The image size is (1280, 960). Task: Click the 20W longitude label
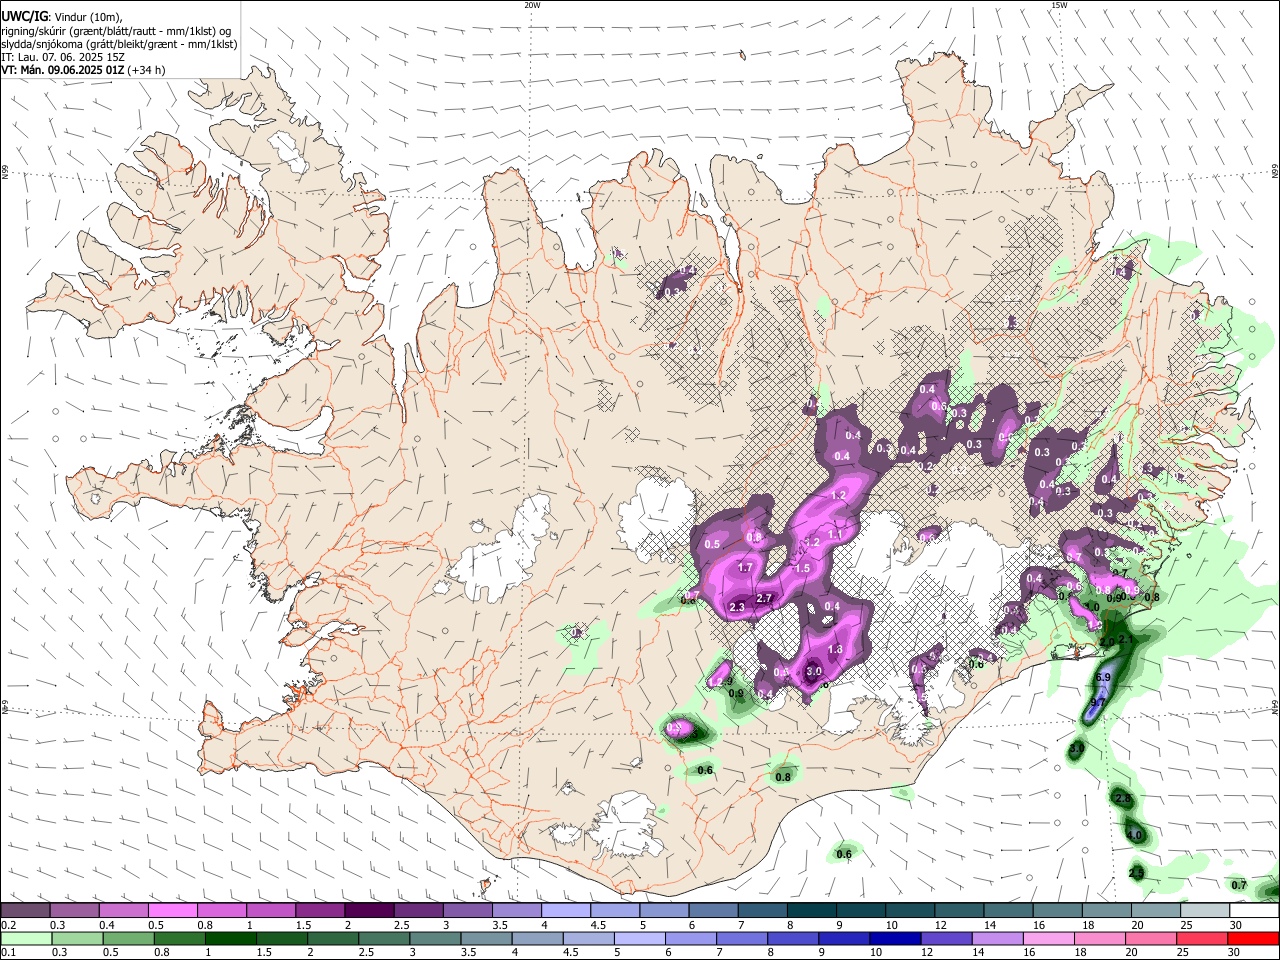[533, 5]
